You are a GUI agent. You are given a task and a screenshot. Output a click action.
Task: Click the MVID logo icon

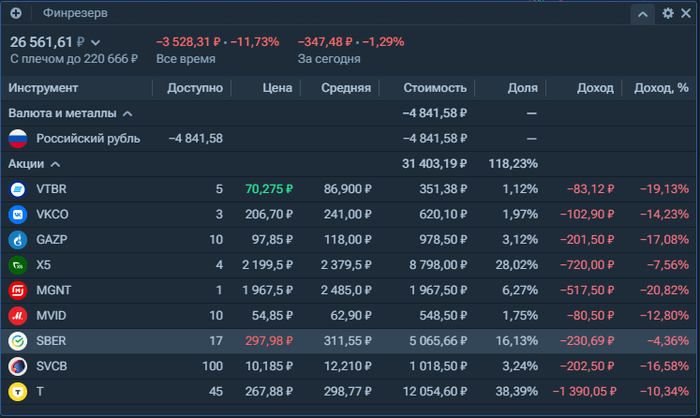tap(18, 316)
